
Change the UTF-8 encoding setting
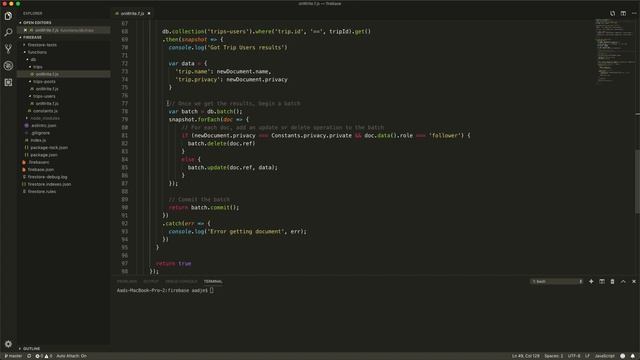click(x=574, y=356)
